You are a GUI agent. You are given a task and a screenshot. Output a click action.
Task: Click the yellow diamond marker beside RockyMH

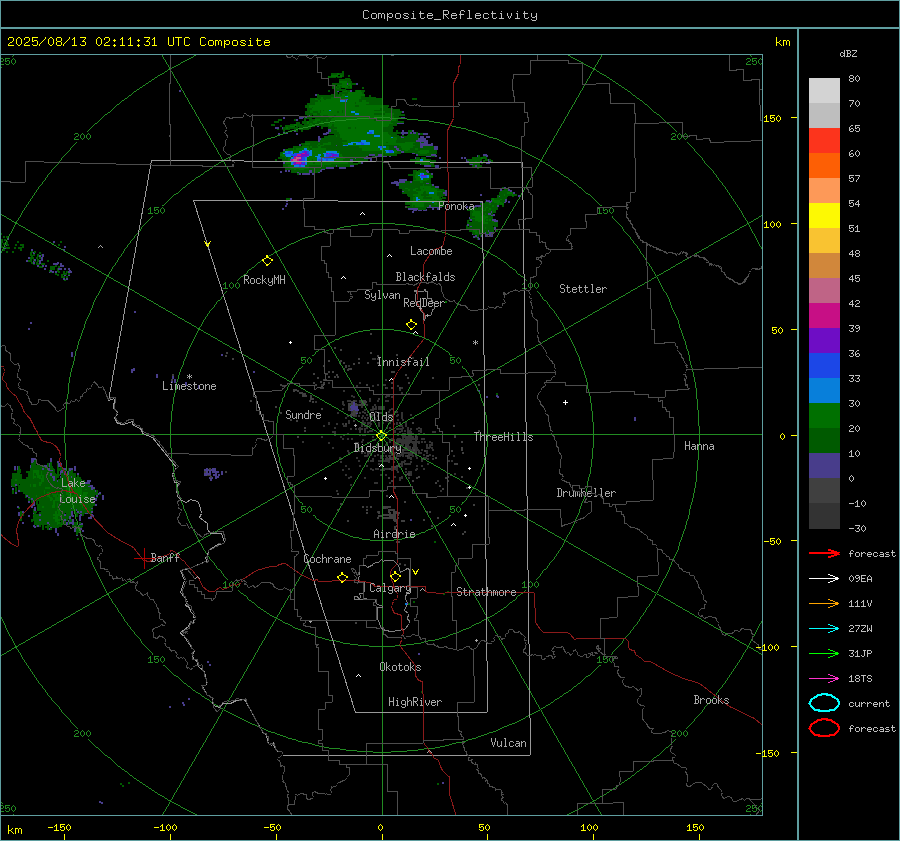click(267, 261)
